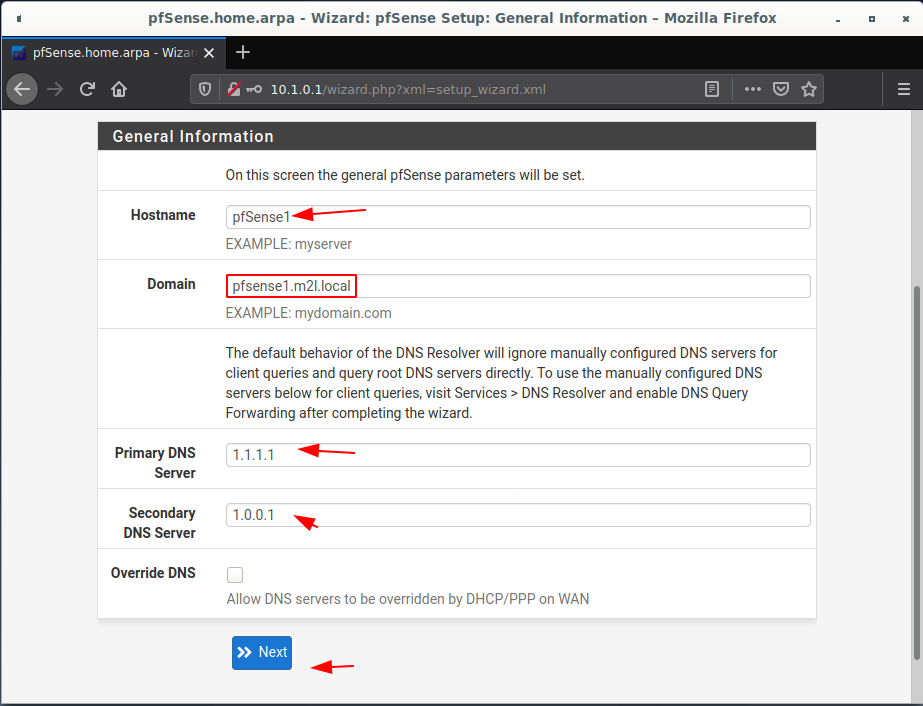
Task: Open the Firefox hamburger menu
Action: [904, 90]
